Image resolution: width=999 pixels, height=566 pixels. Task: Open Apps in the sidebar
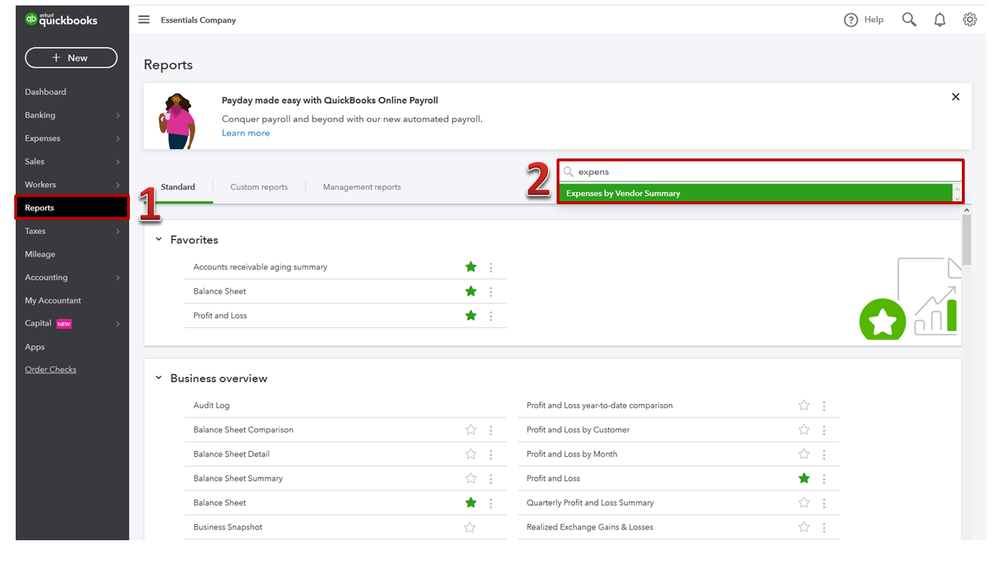pyautogui.click(x=34, y=347)
